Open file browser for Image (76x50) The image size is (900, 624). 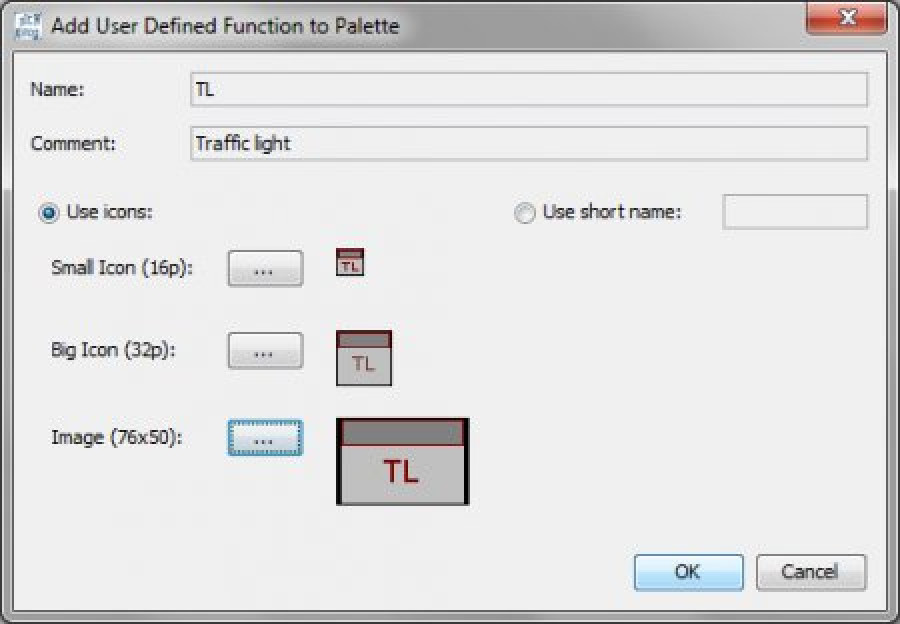[x=265, y=438]
